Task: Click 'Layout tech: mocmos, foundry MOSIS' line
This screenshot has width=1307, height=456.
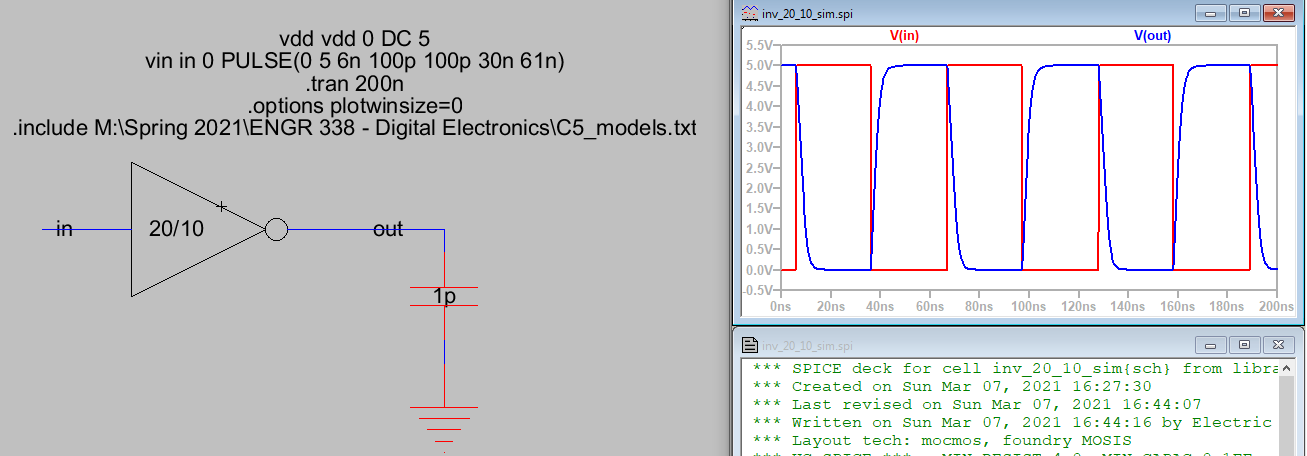Action: click(943, 440)
